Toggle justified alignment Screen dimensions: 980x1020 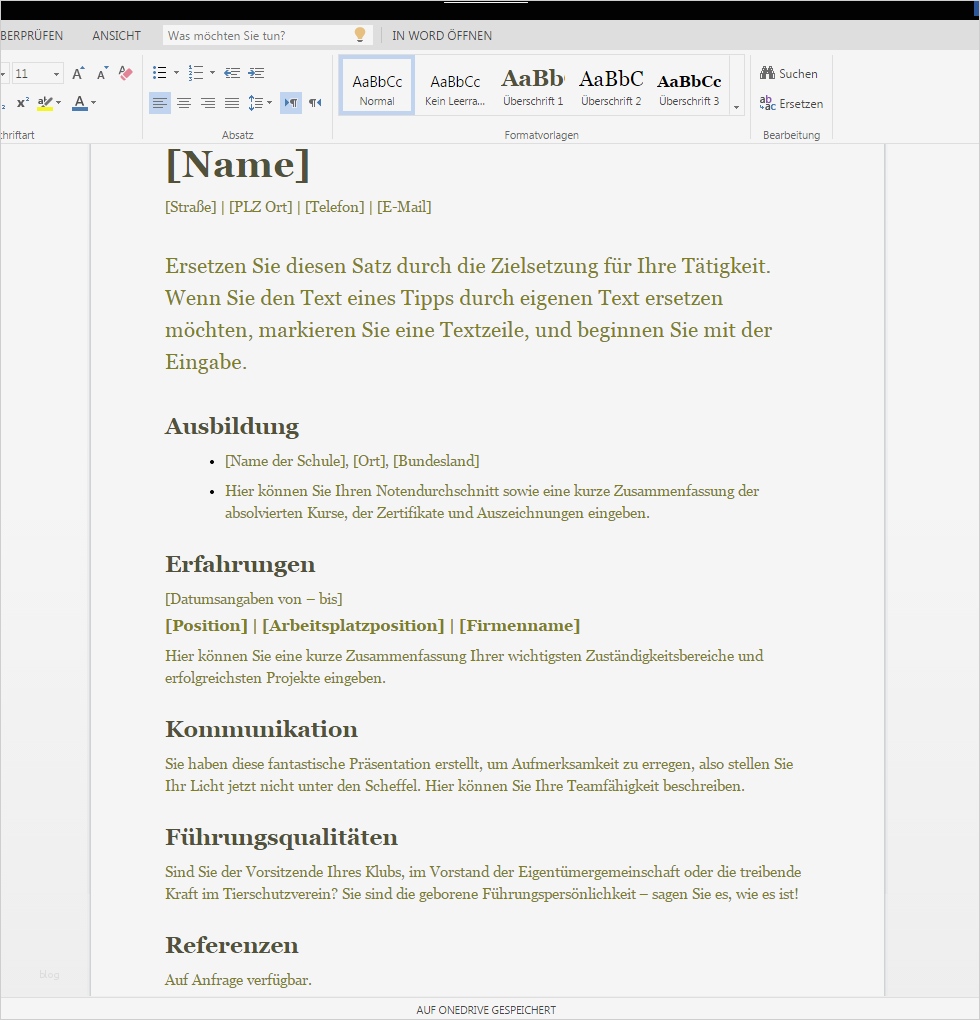(232, 103)
